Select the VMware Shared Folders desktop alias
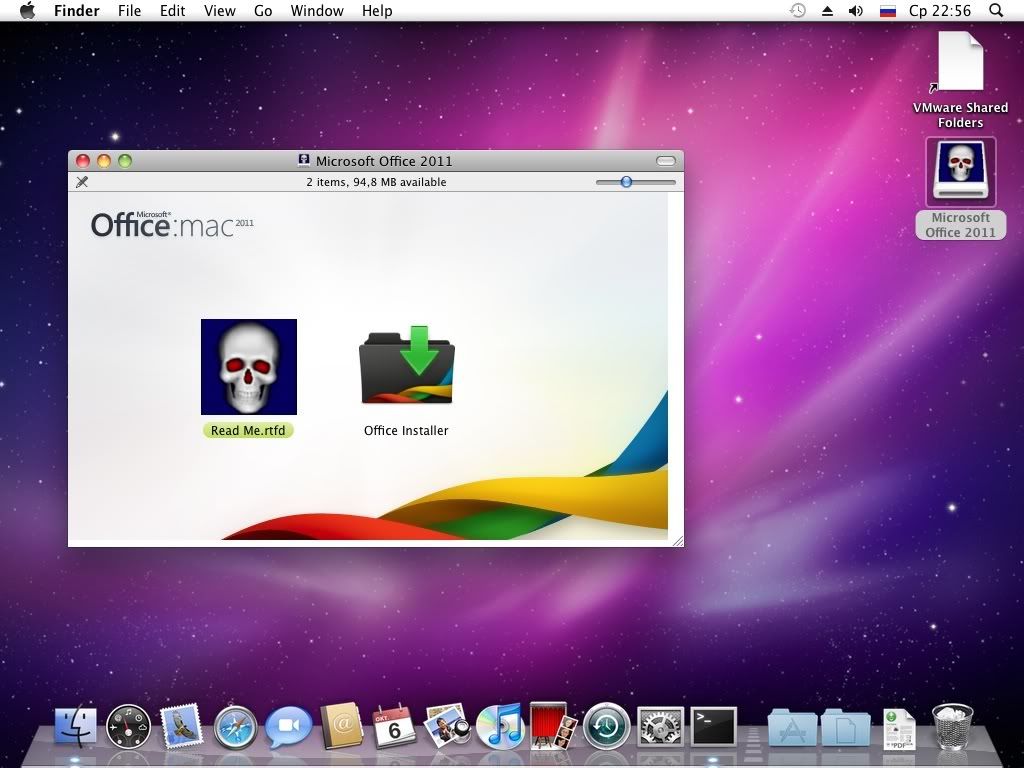 click(x=960, y=62)
